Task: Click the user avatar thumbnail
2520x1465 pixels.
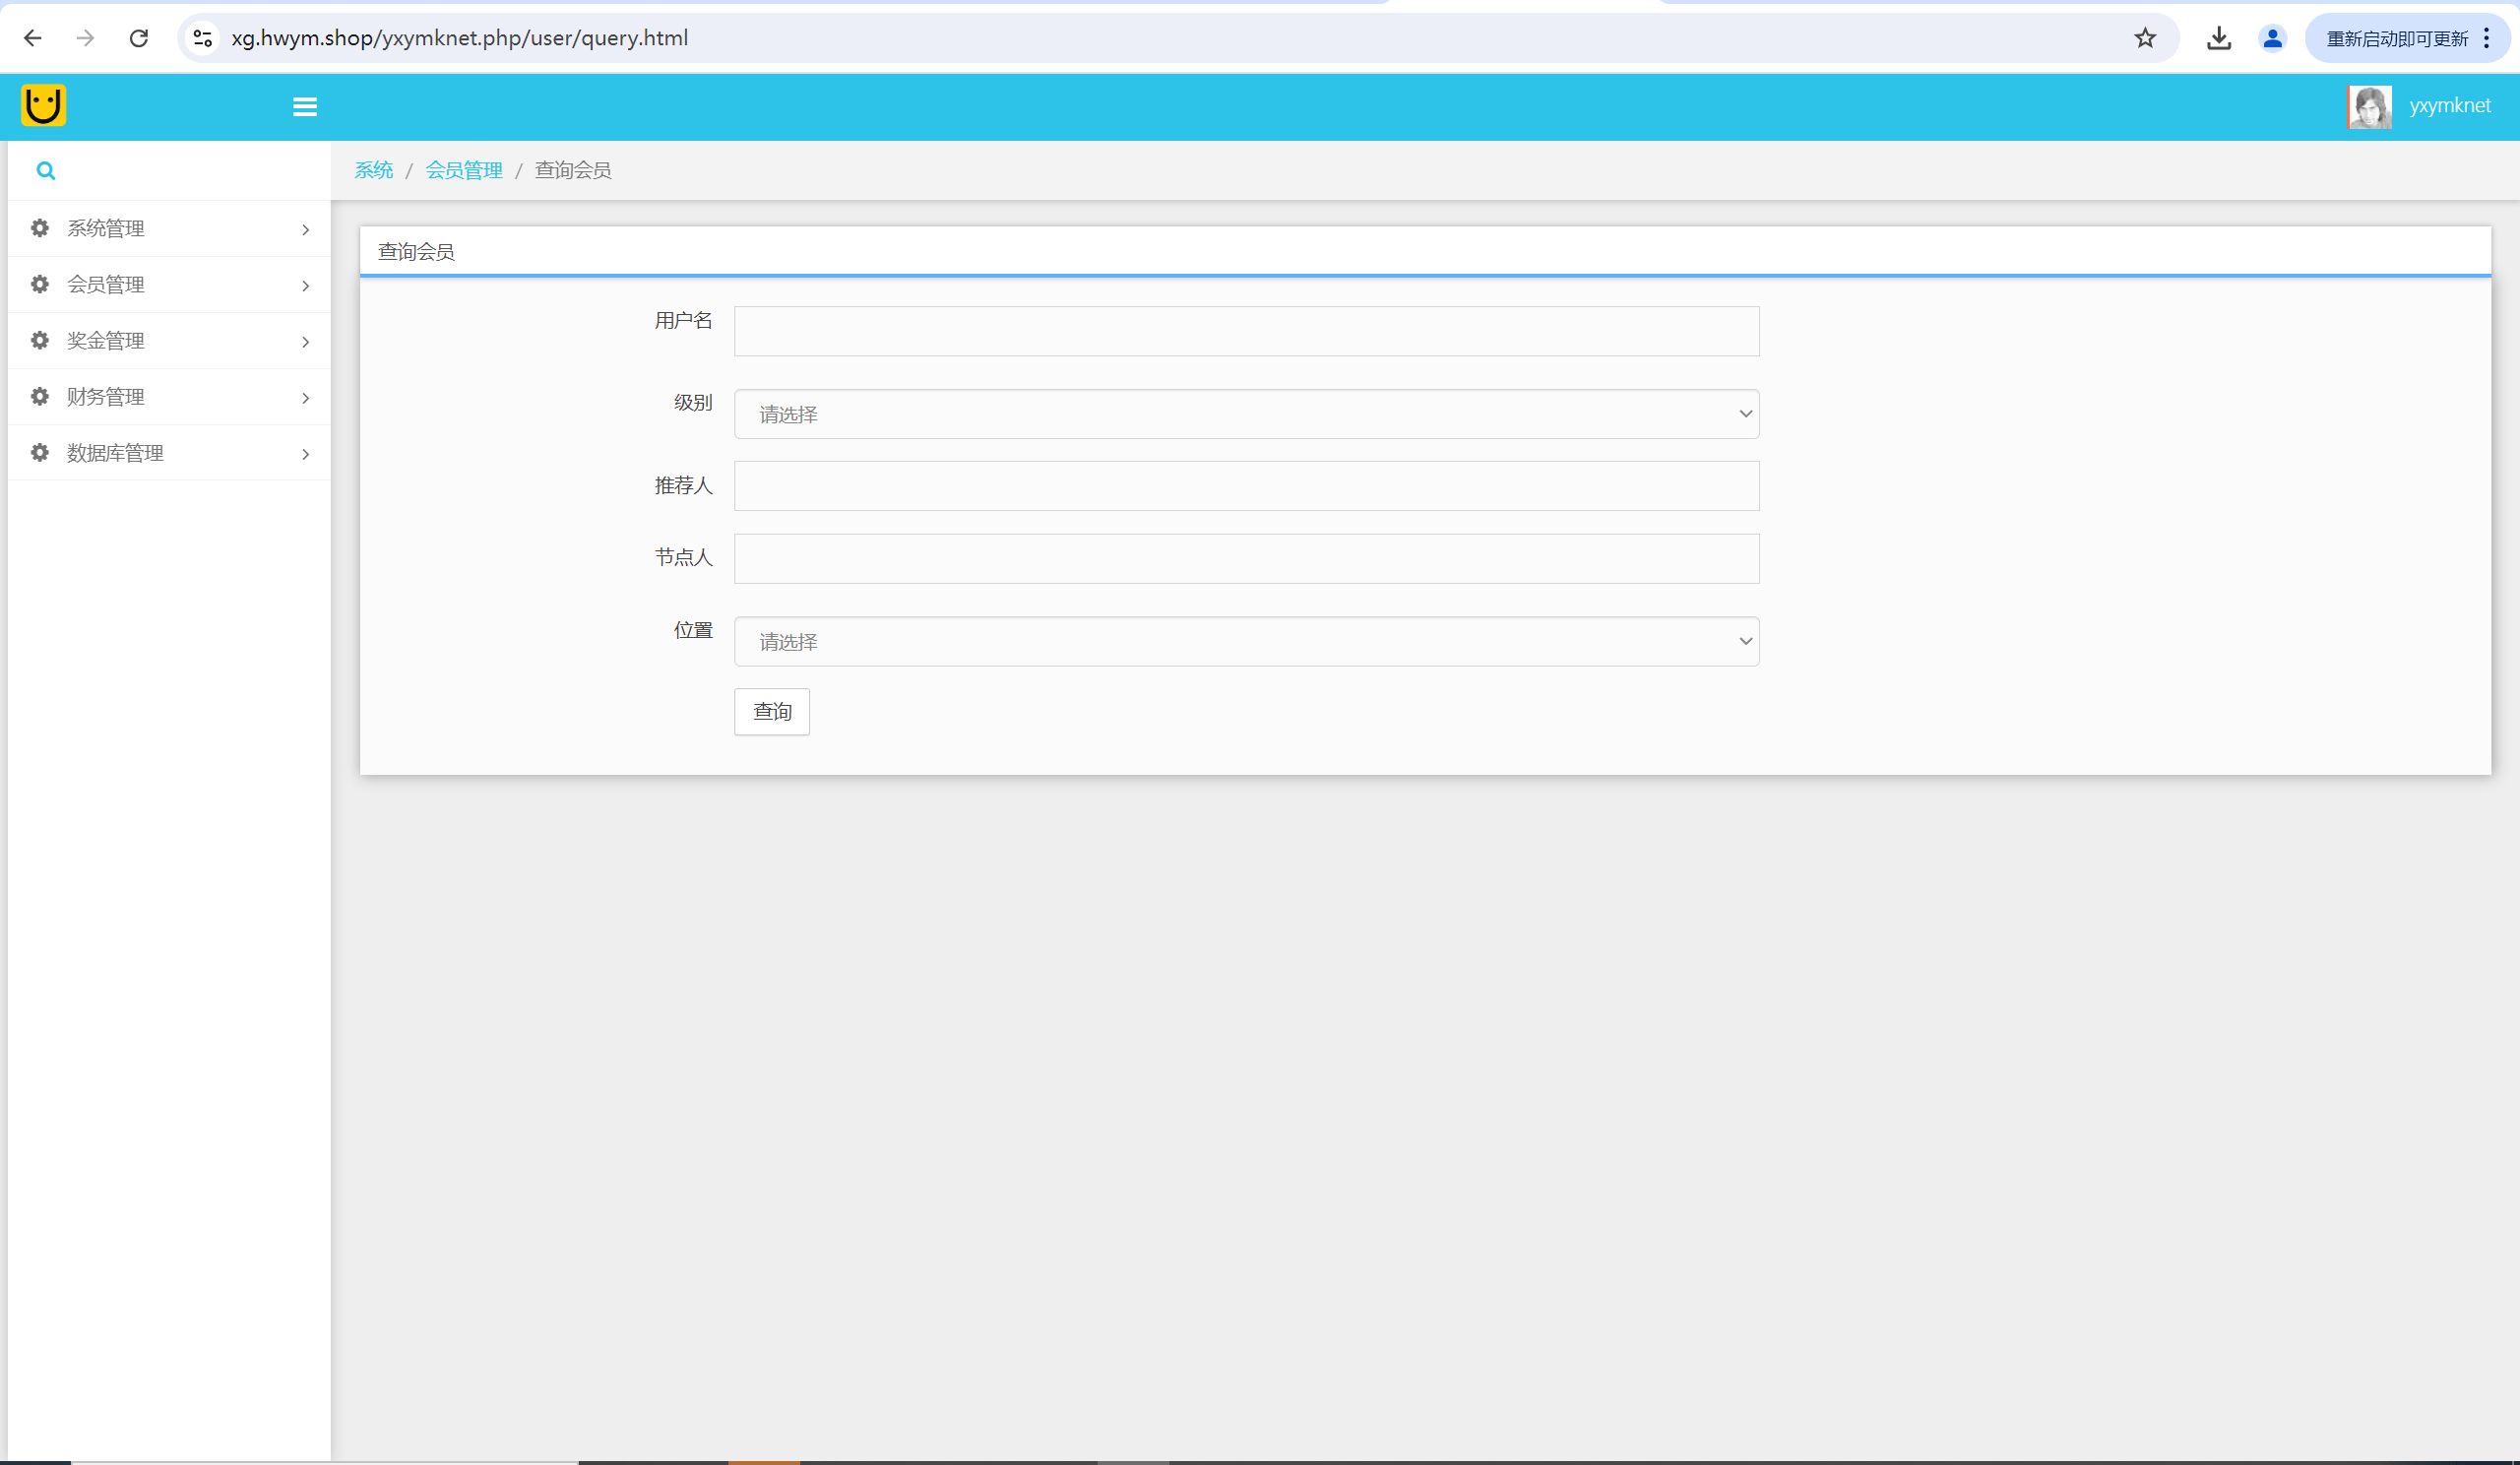Action: tap(2369, 107)
